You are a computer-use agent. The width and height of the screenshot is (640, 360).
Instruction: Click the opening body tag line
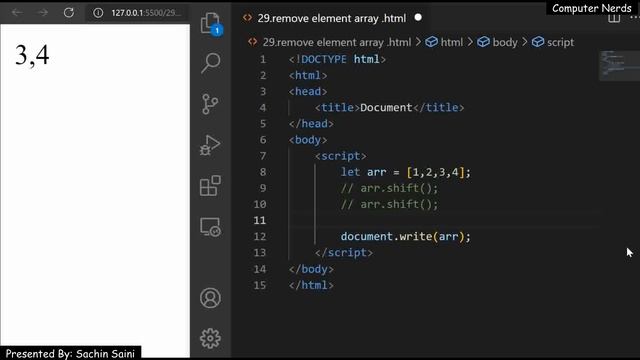click(308, 140)
